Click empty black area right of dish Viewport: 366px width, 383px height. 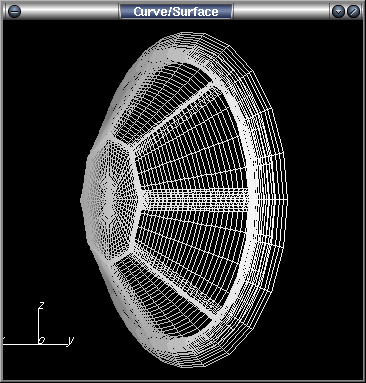325,200
